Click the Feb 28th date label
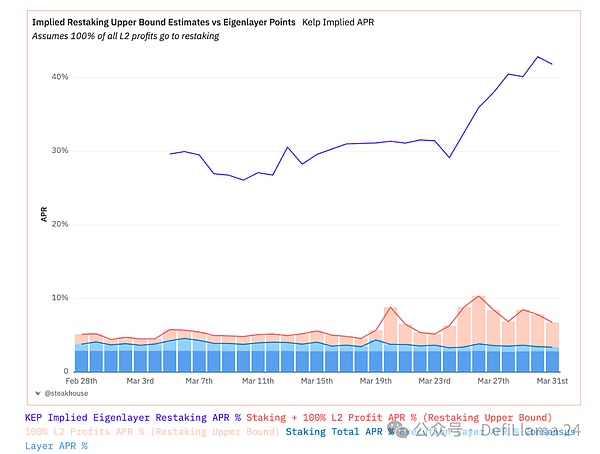 [x=82, y=381]
